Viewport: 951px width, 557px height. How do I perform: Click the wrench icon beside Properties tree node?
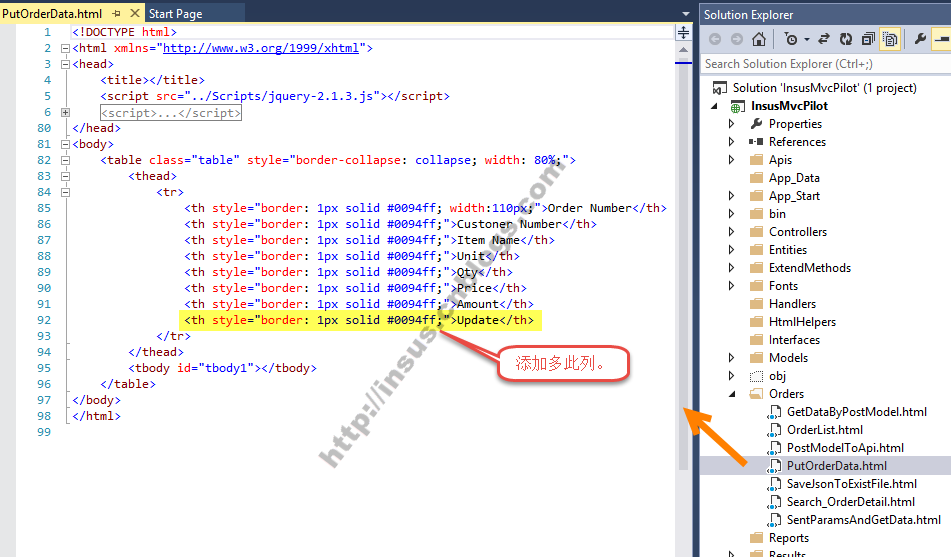pos(756,124)
